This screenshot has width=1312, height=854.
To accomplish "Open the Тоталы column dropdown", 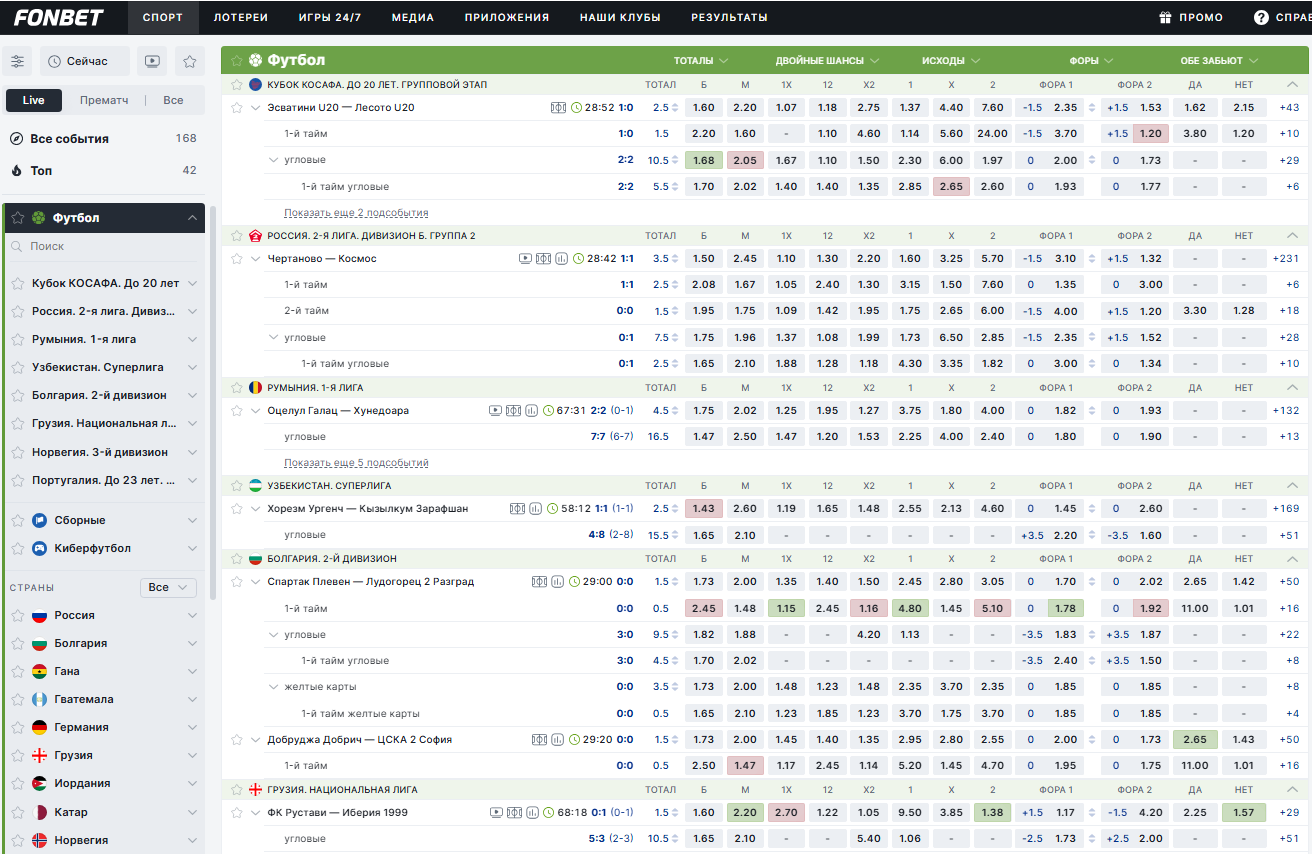I will point(701,60).
